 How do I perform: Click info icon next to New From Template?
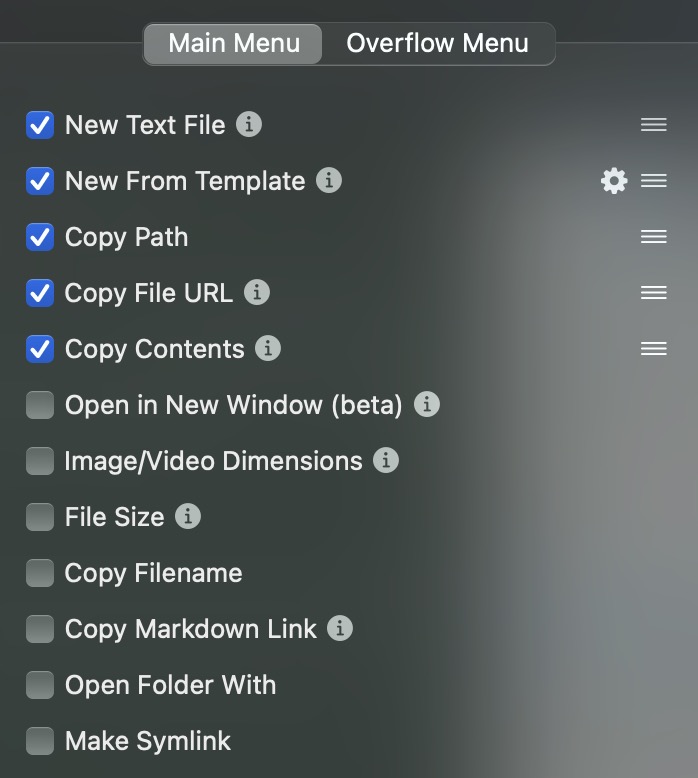(328, 180)
